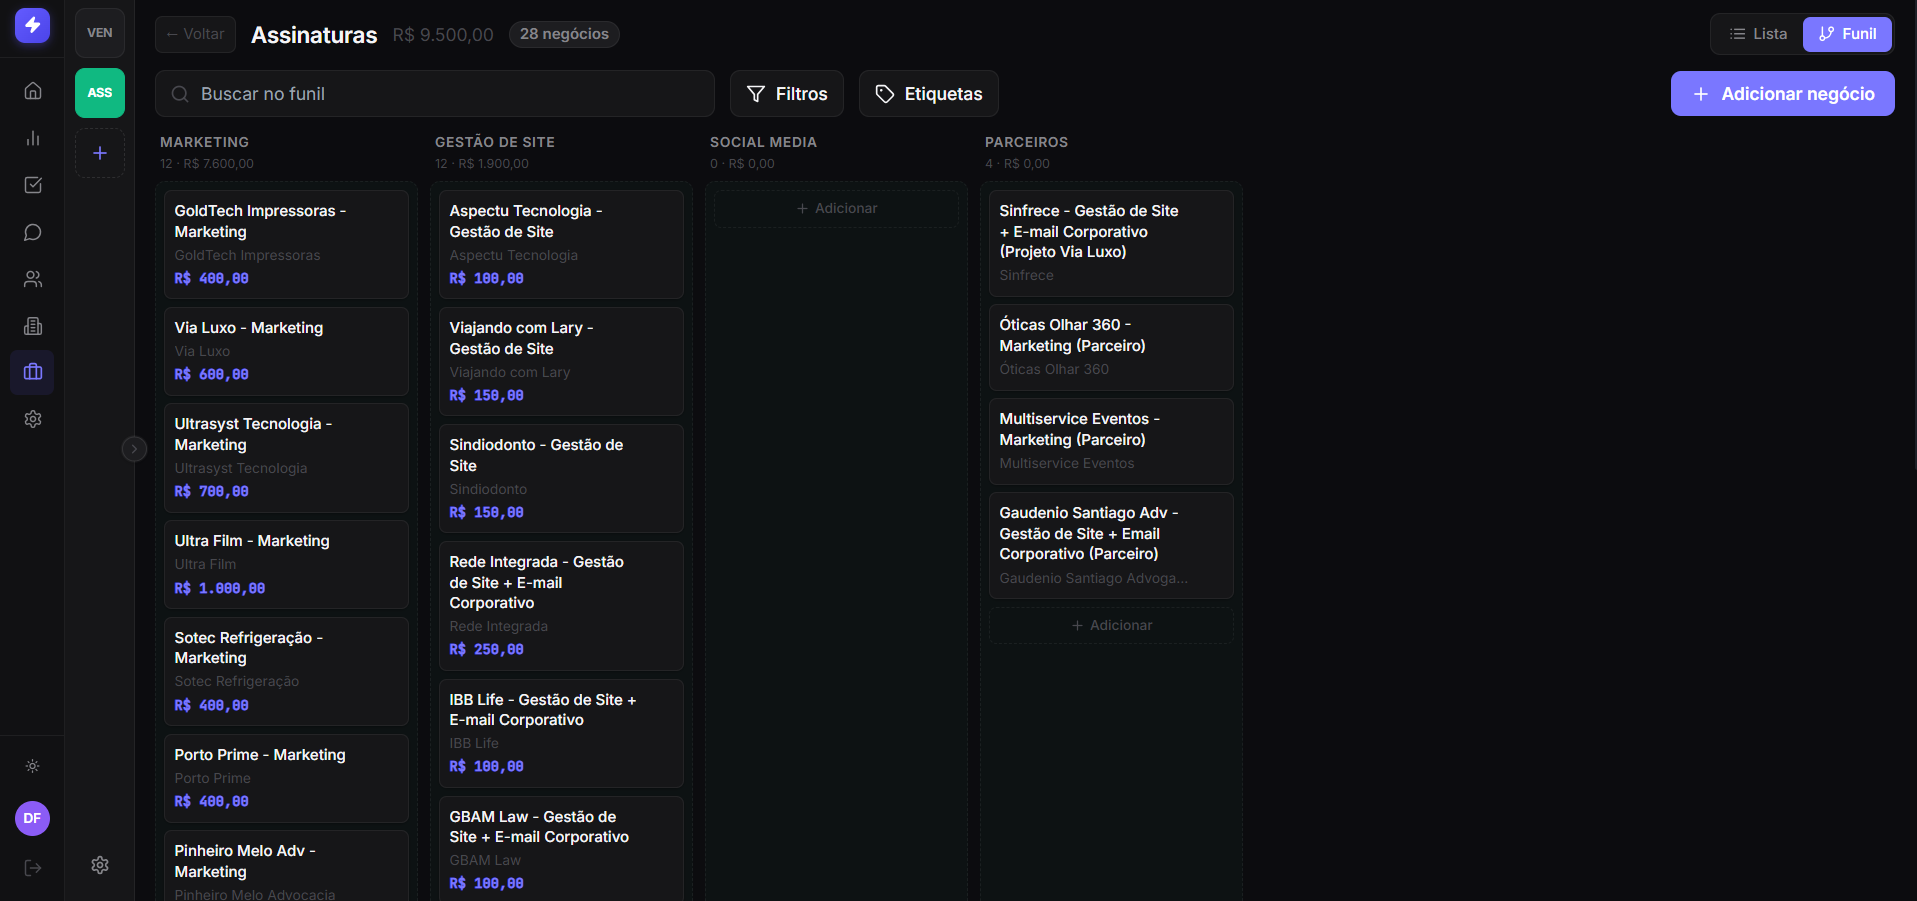Screen dimensions: 1917x901
Task: Open Sotec Refrigeração - Marketing card
Action: pyautogui.click(x=286, y=671)
